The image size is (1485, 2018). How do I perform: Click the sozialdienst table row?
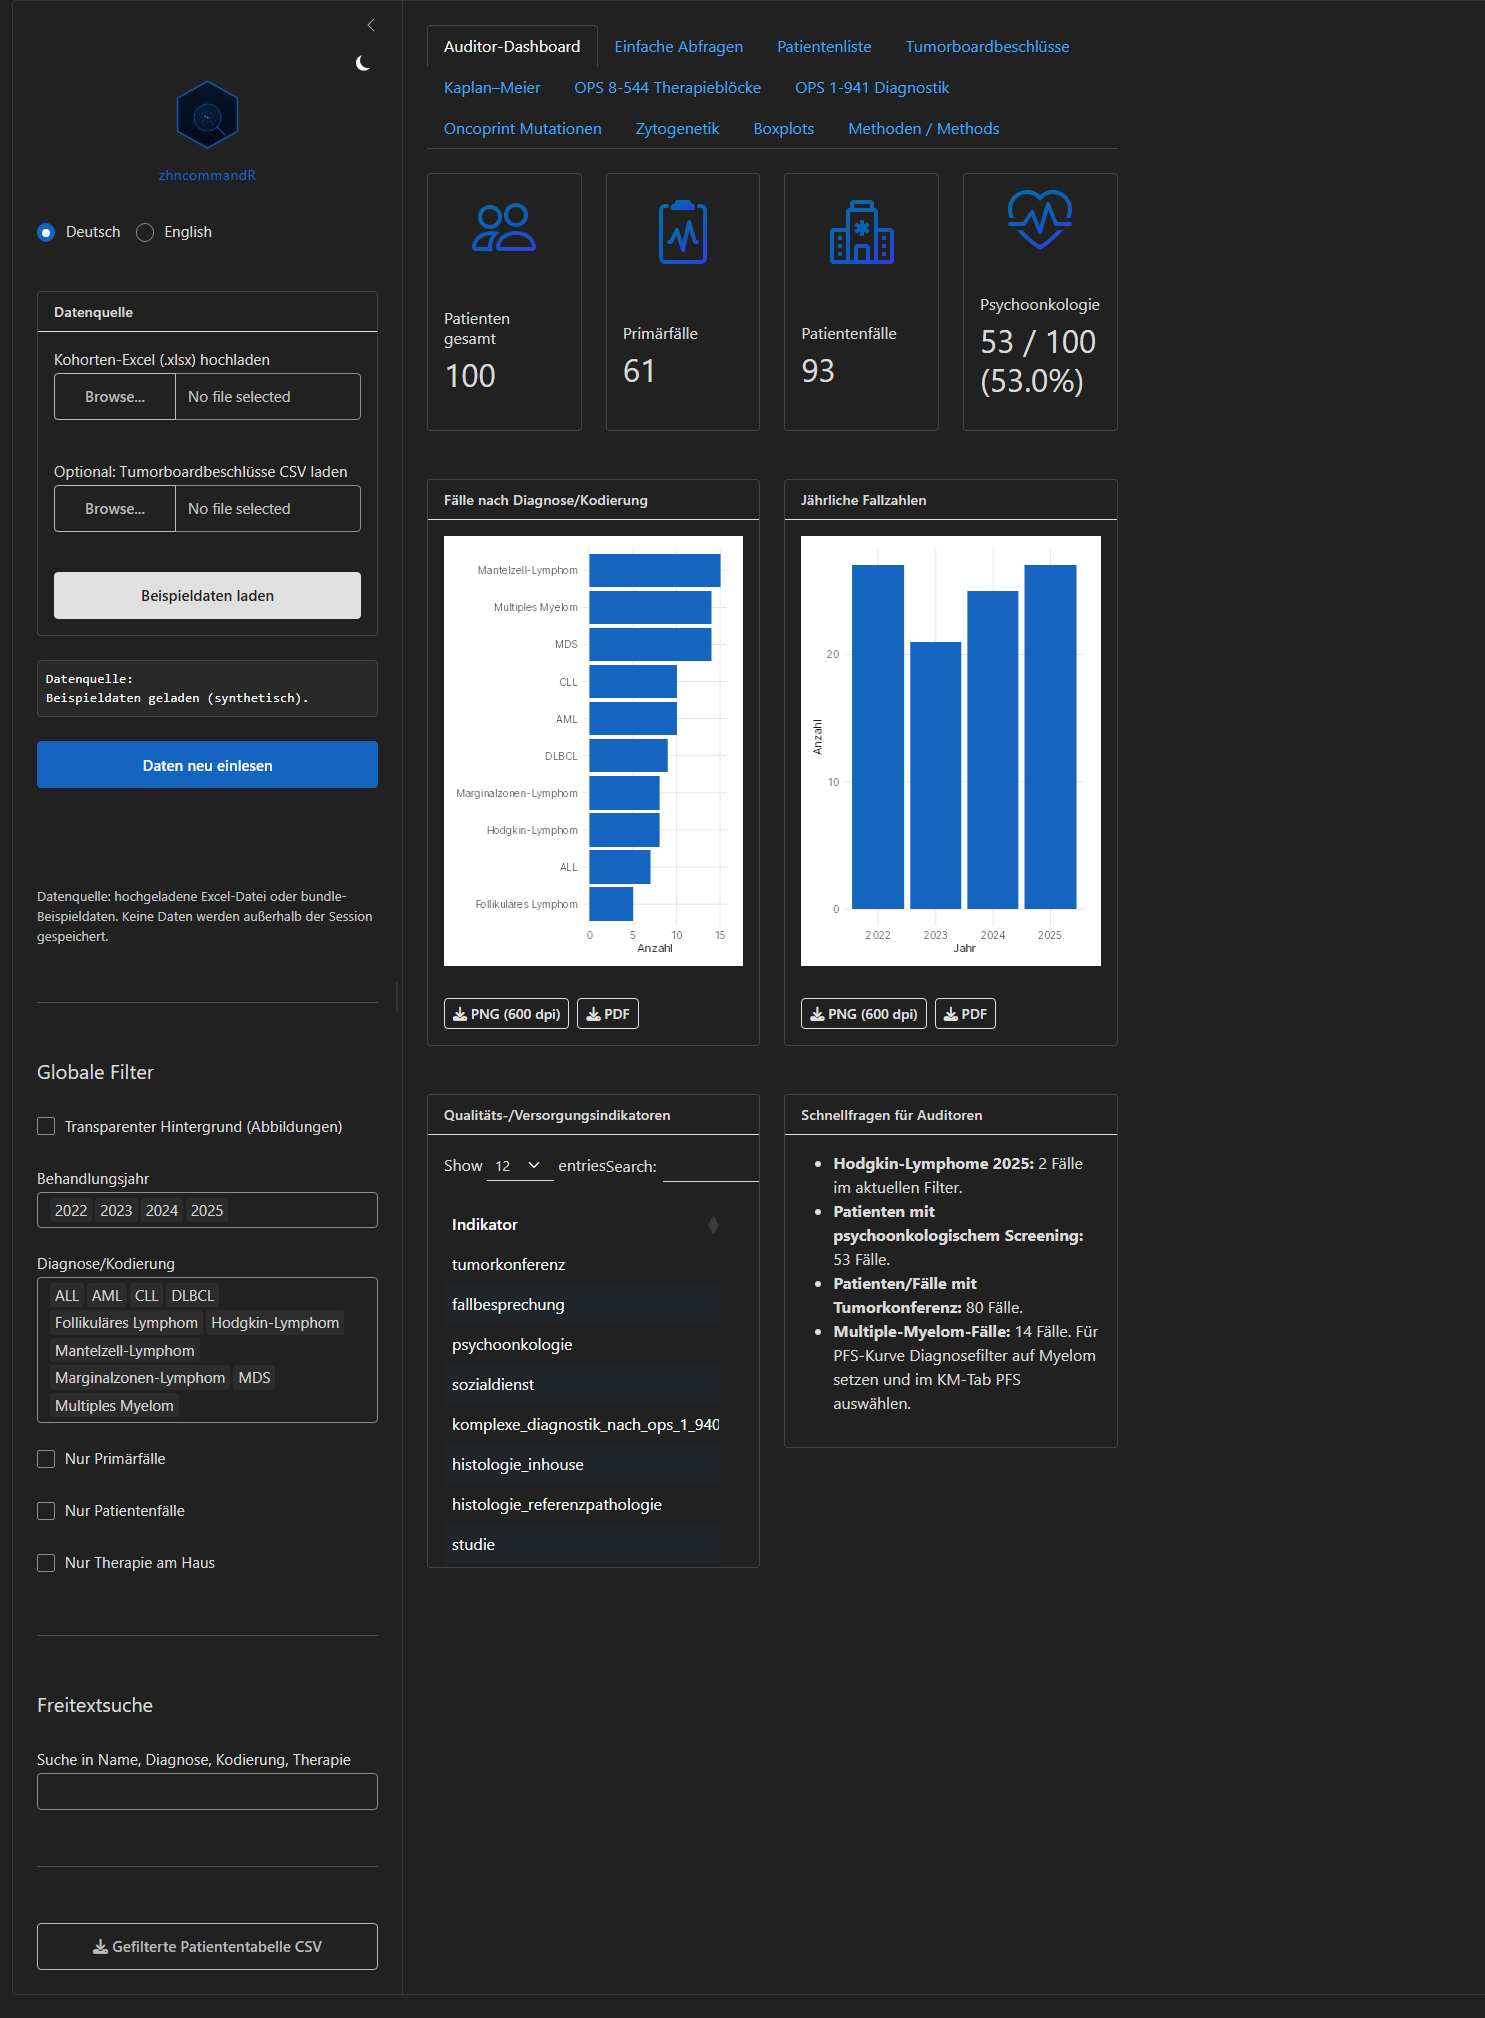pyautogui.click(x=581, y=1385)
